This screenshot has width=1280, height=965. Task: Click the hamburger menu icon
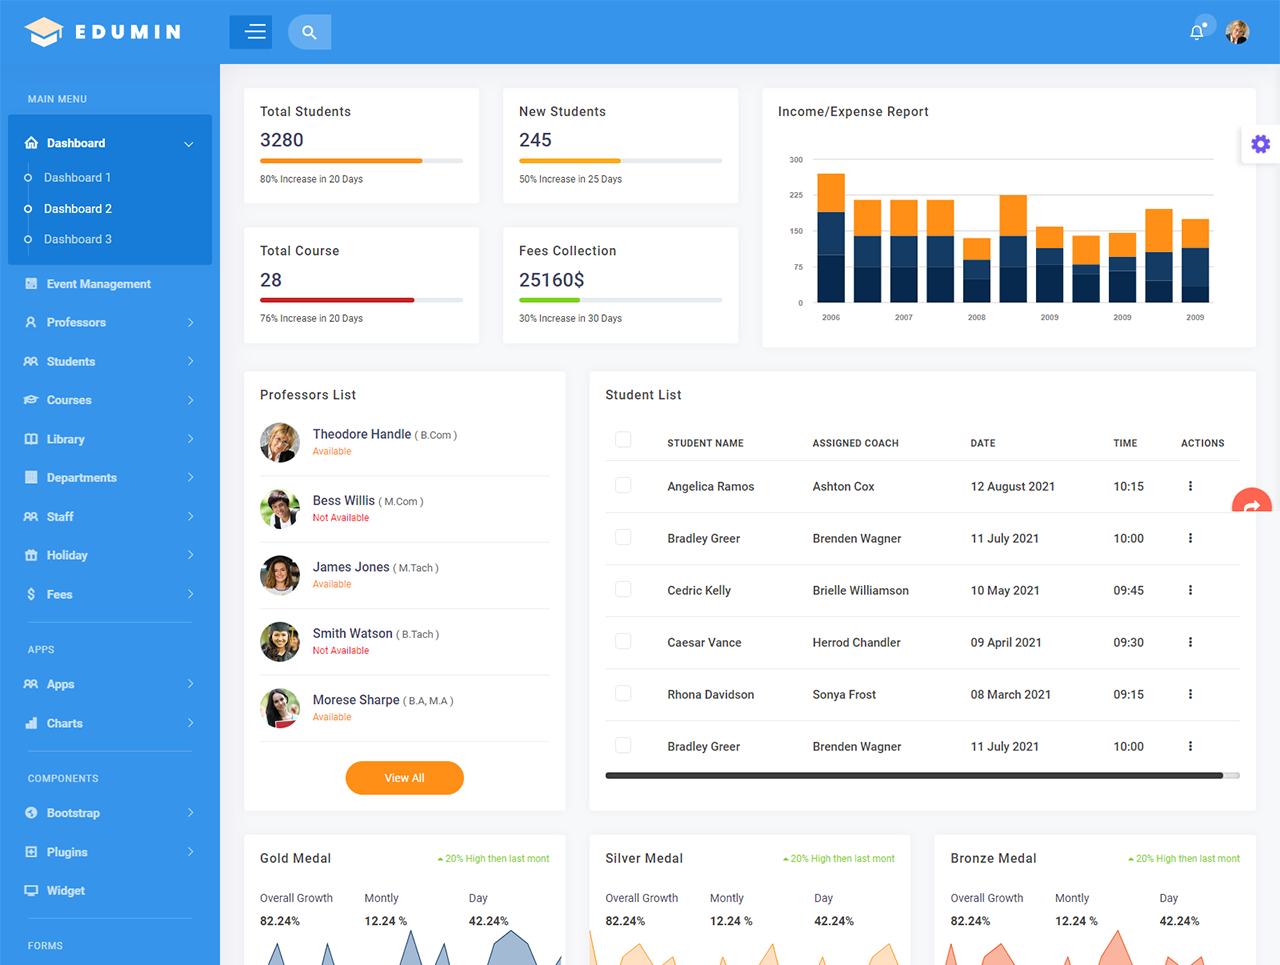point(251,31)
